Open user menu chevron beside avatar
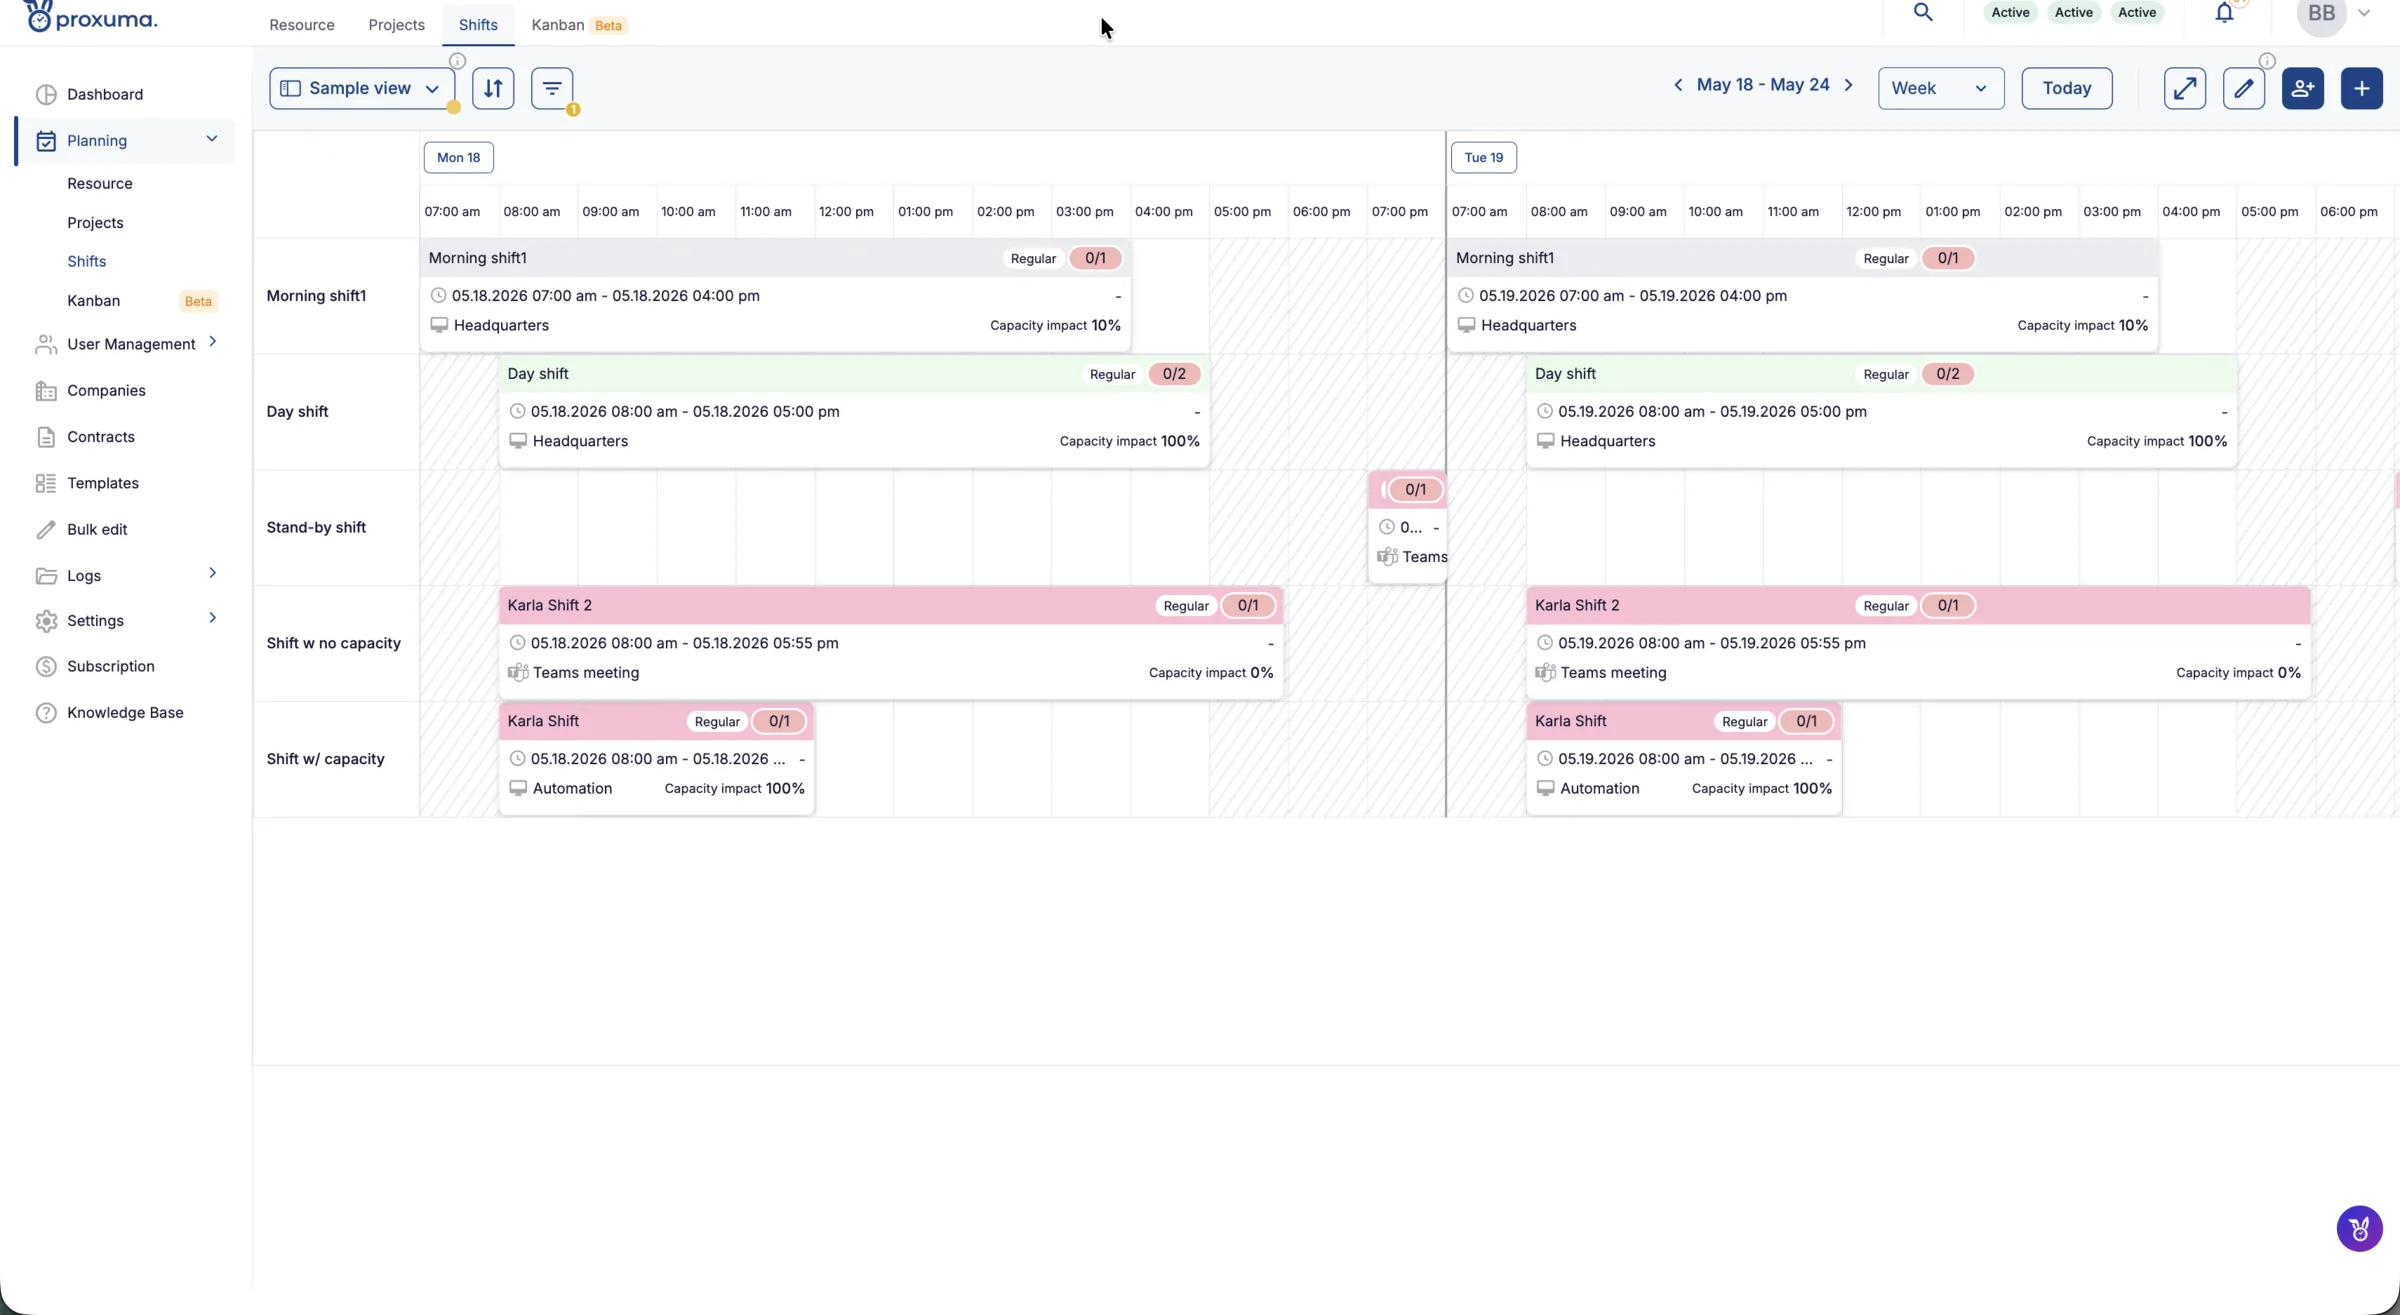This screenshot has height=1315, width=2400. tap(2364, 13)
